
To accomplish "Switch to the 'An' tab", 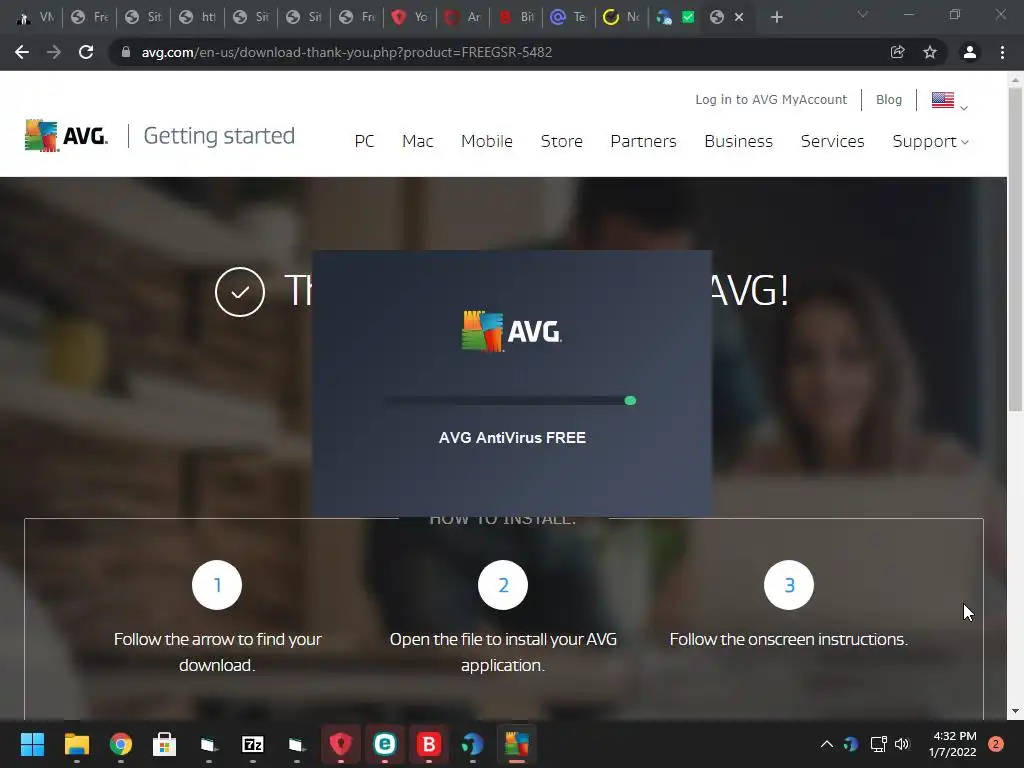I will coord(464,18).
